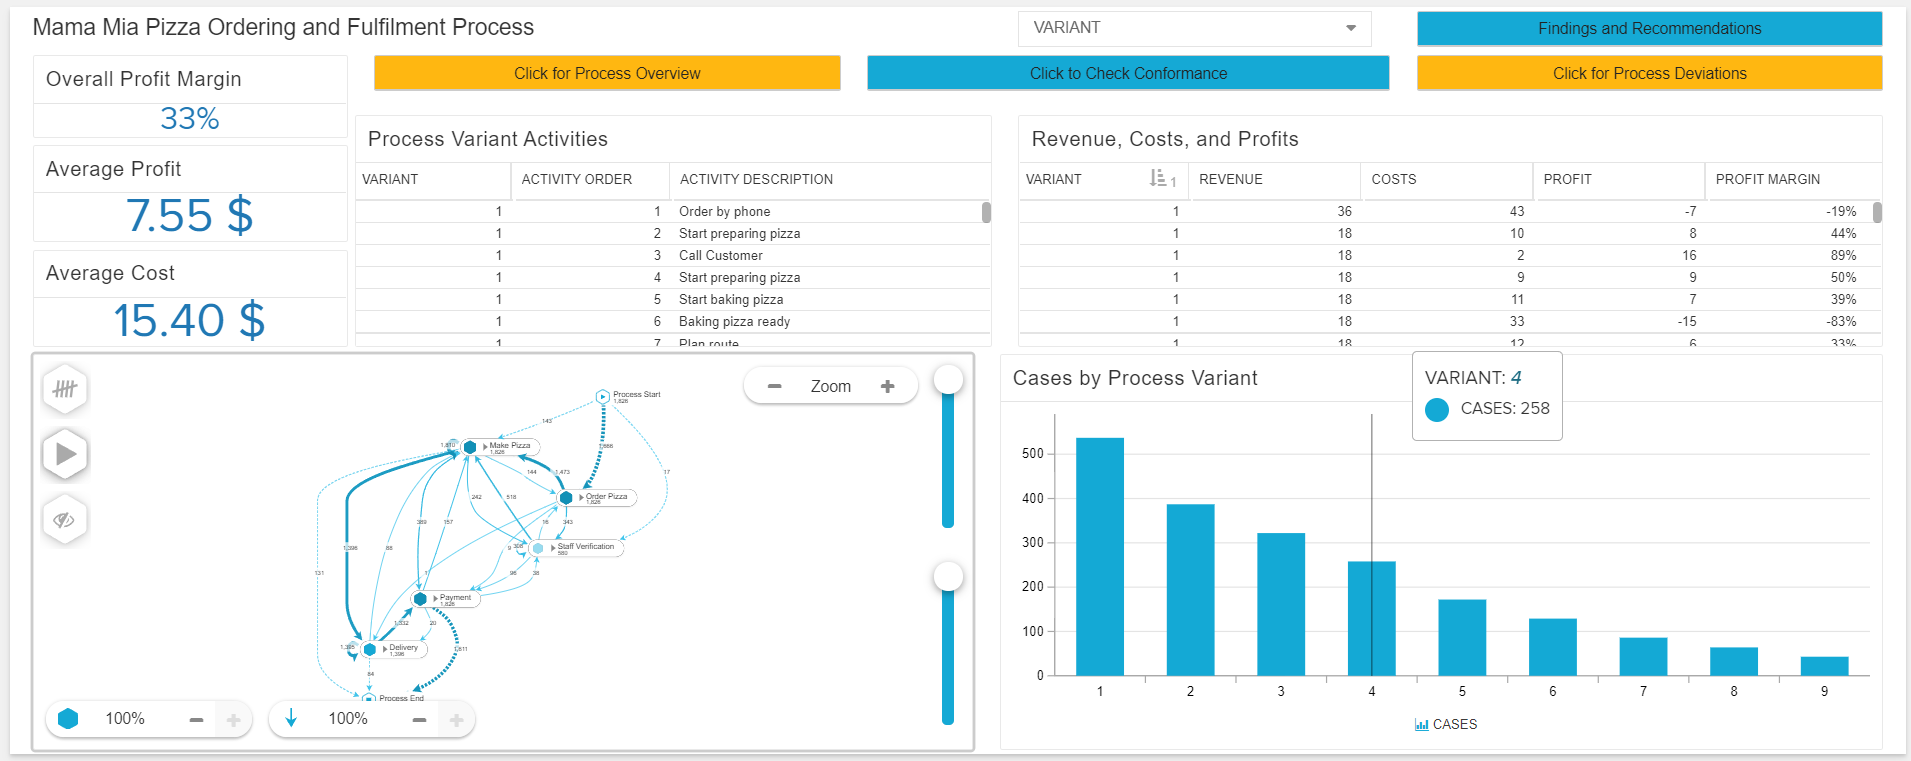Expand the Delivery node
1911x761 pixels.
tap(385, 649)
